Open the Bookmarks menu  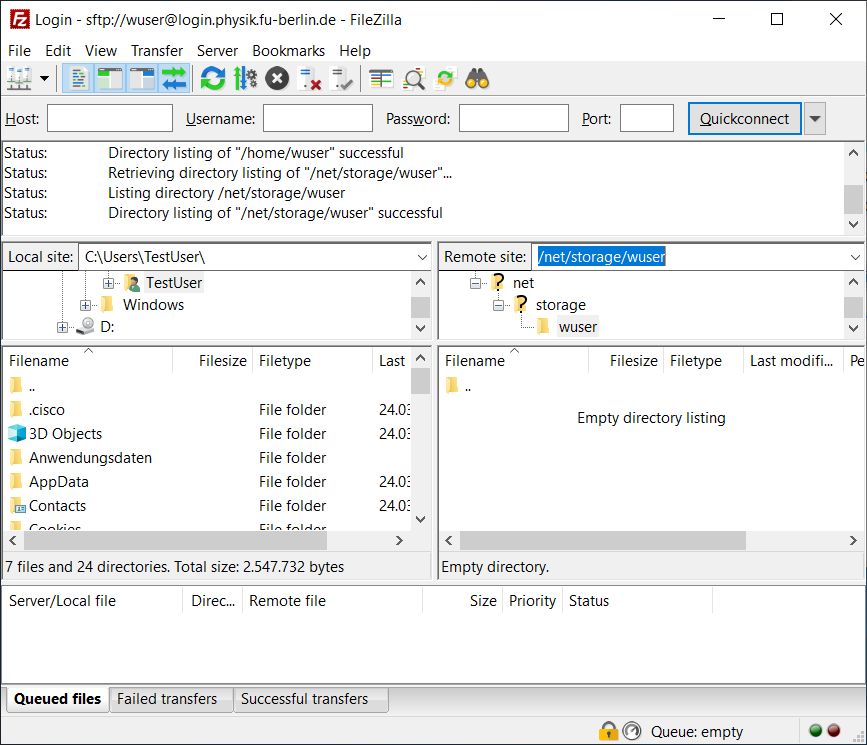point(289,51)
